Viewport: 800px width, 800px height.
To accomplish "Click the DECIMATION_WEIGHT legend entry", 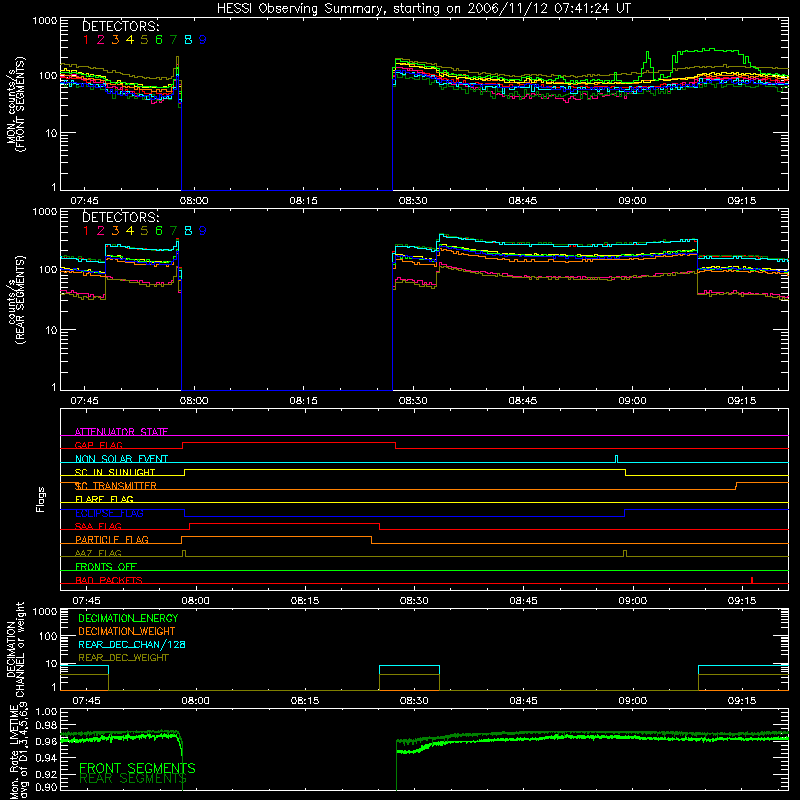I will pos(127,631).
